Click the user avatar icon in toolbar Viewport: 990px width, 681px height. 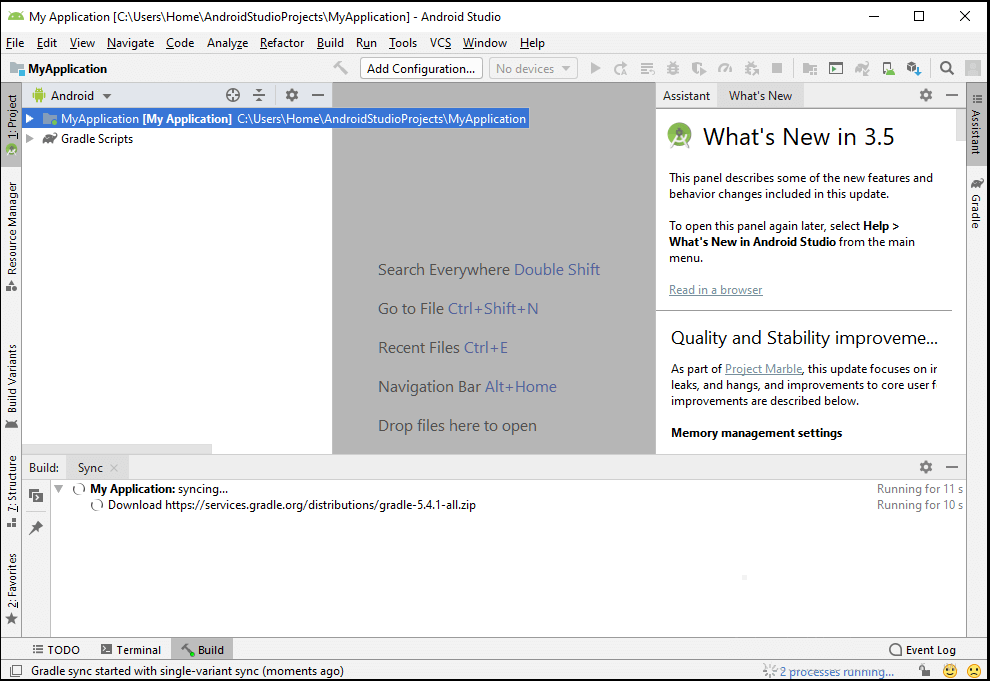[973, 68]
